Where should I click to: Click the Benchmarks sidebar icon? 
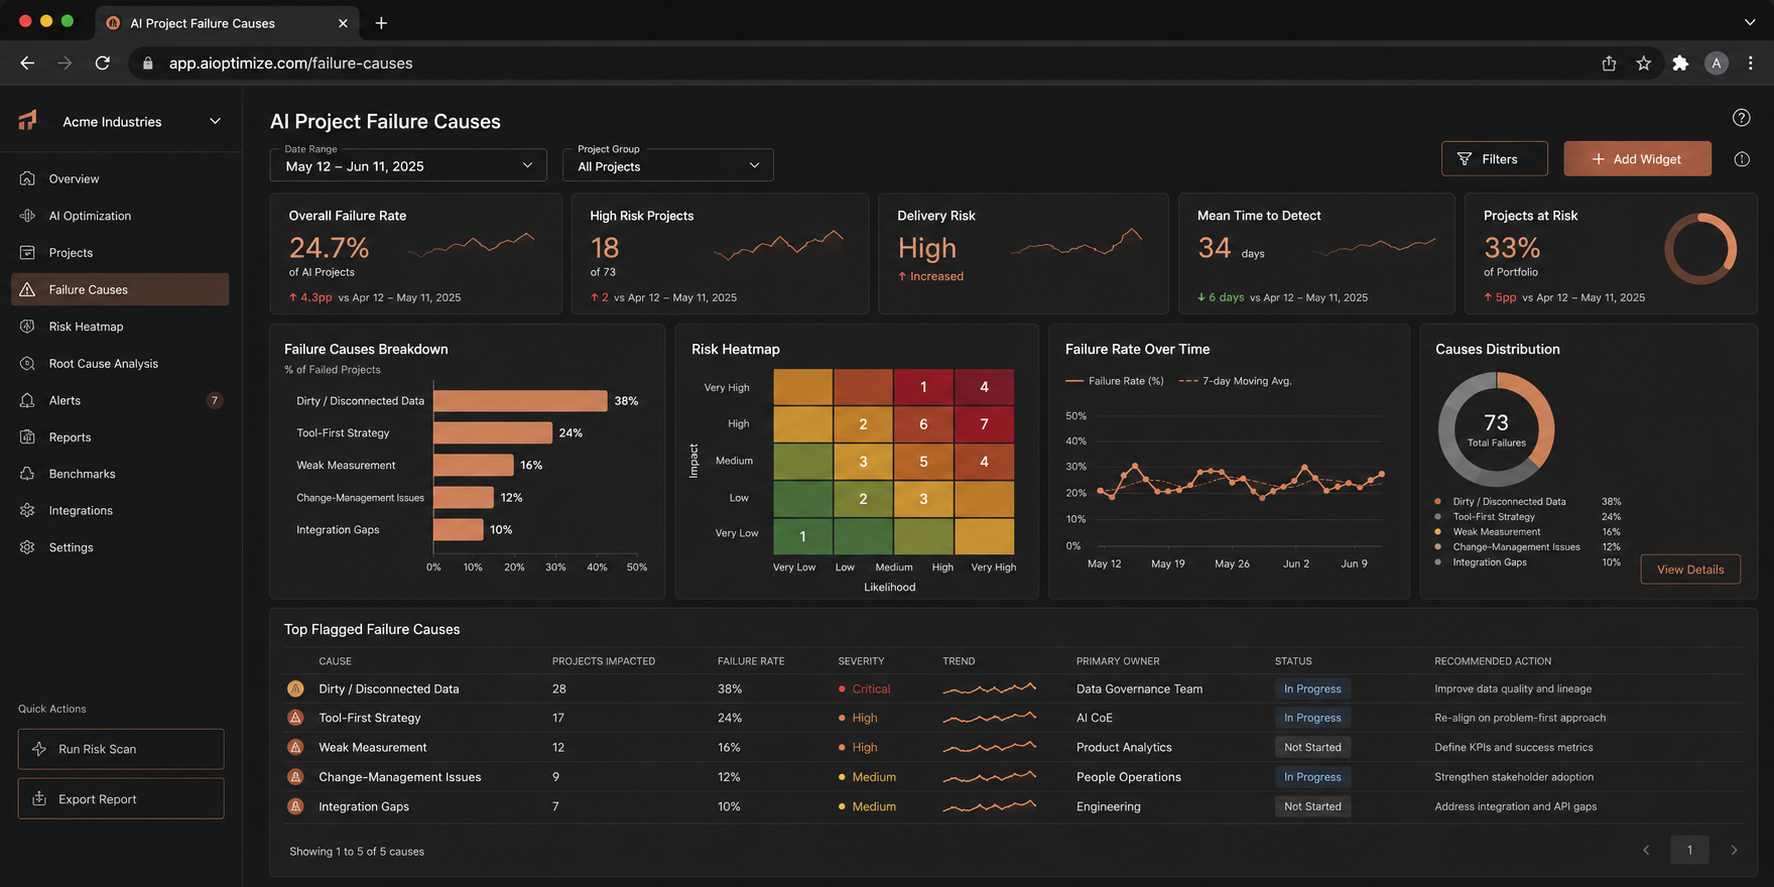point(27,474)
